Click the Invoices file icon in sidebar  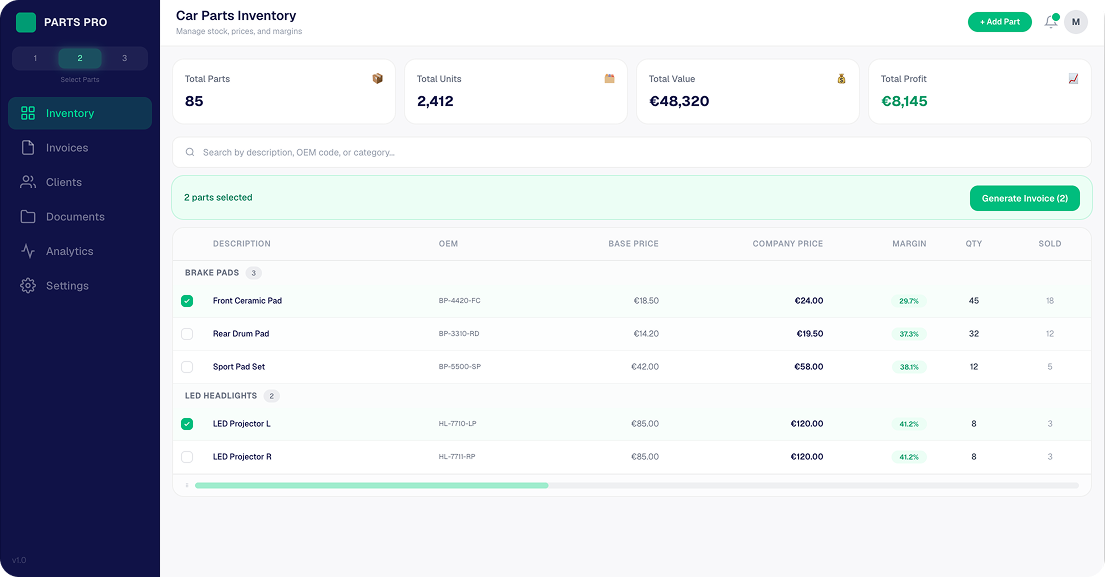tap(28, 148)
